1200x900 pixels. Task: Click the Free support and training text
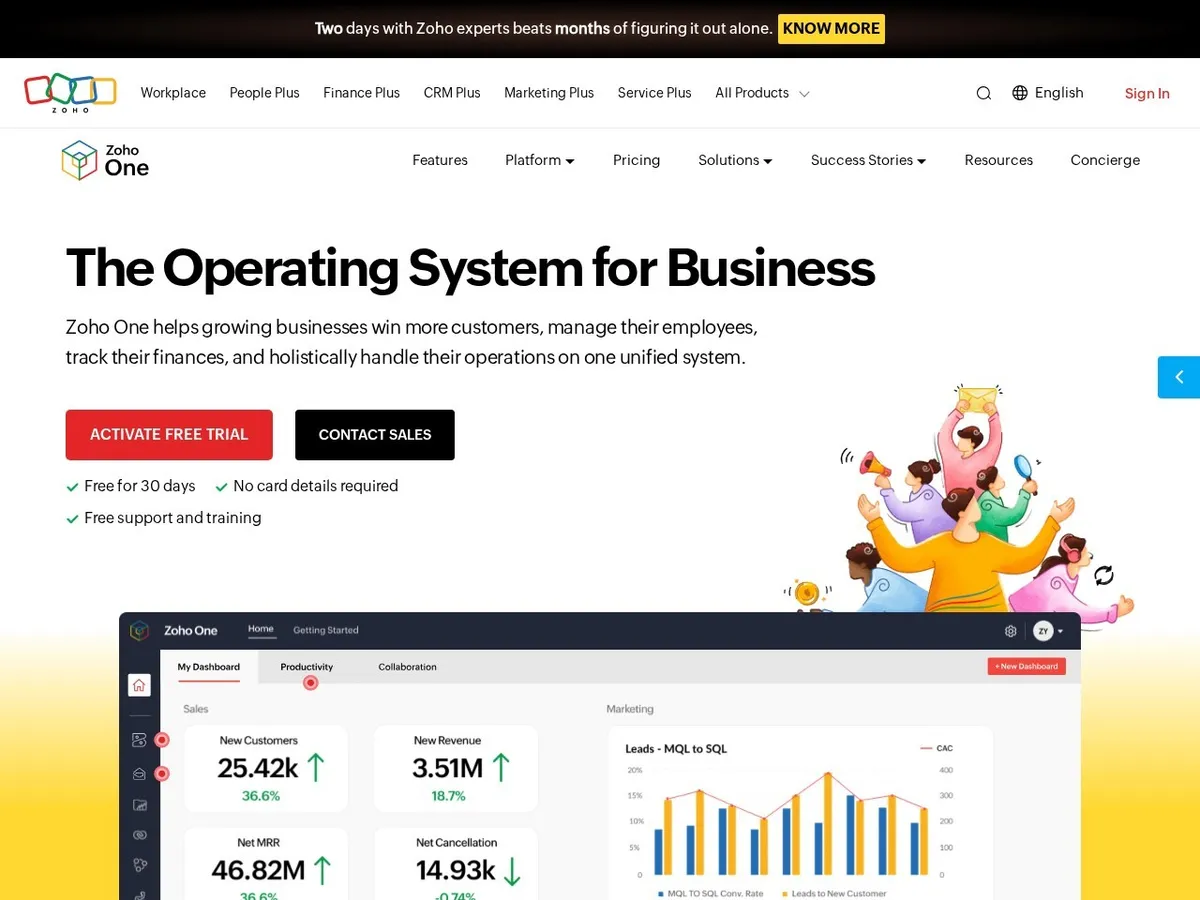click(173, 518)
